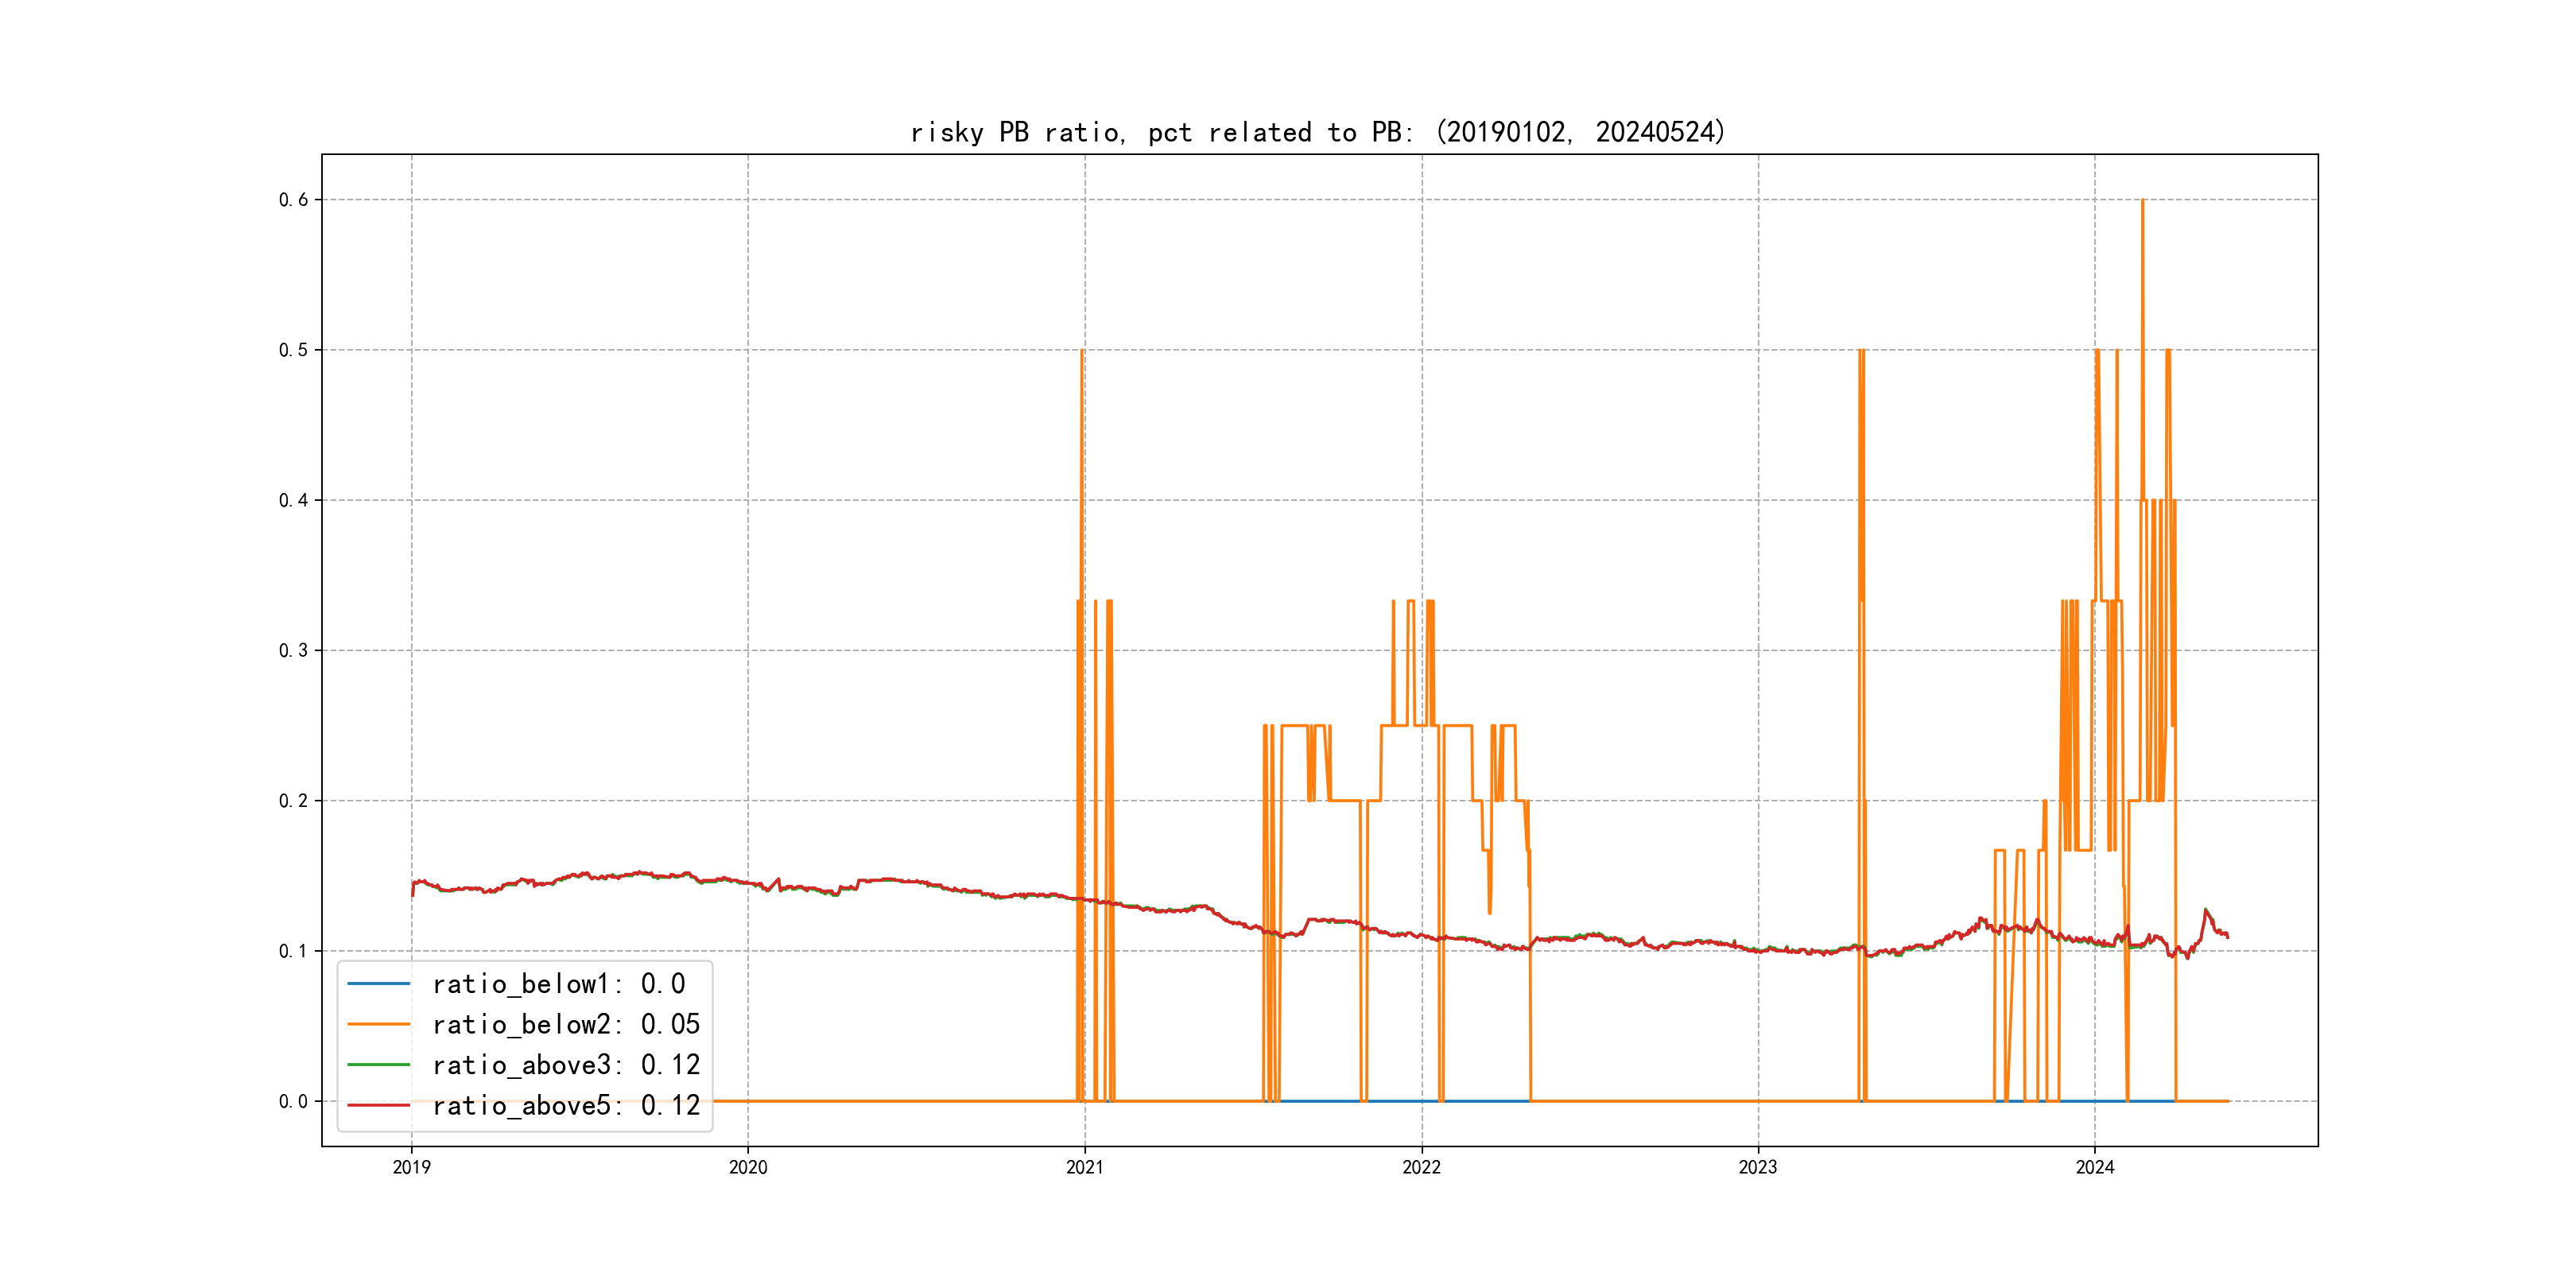Viewport: 2576px width, 1288px height.
Task: Click the ratio_above5 red legend line
Action: click(x=378, y=1105)
